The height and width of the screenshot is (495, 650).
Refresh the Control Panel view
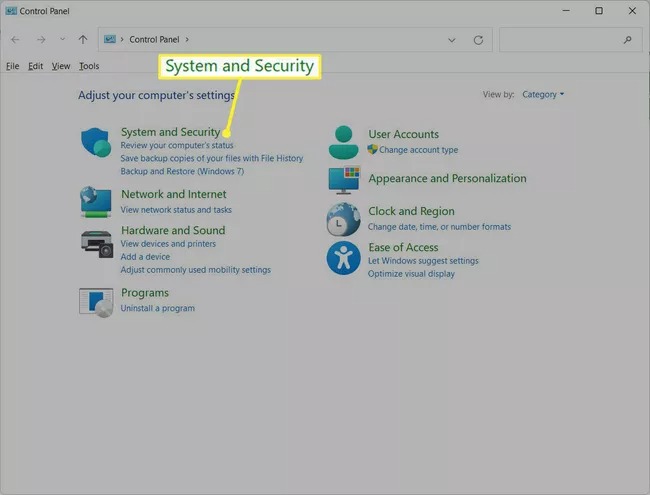[x=478, y=40]
